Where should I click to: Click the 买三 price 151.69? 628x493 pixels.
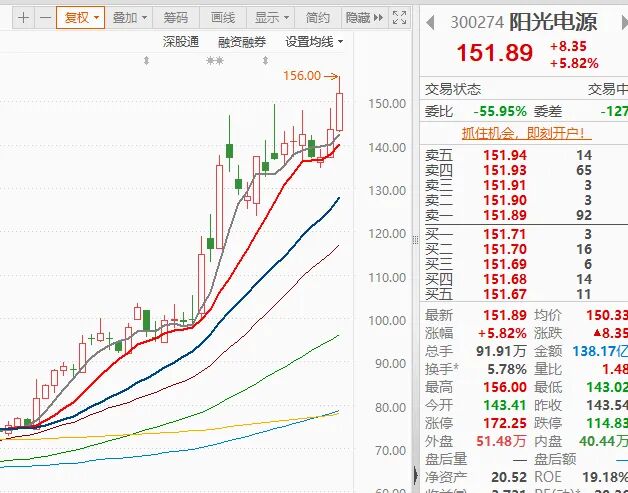pyautogui.click(x=505, y=264)
